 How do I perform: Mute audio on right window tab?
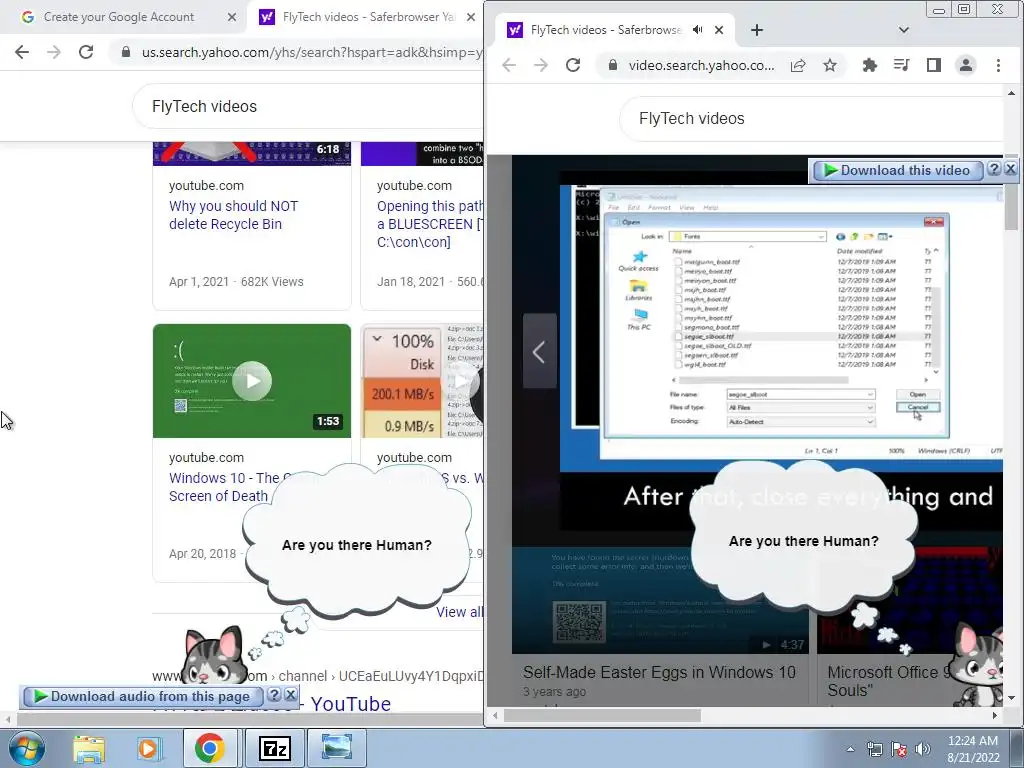coord(697,30)
